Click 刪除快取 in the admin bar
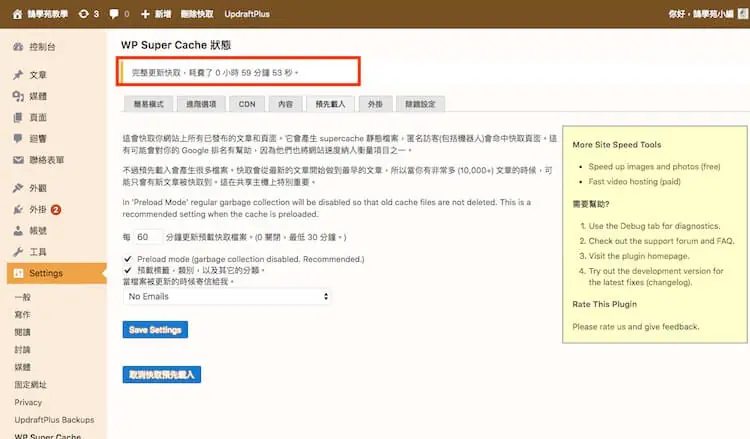750x439 pixels. click(197, 14)
